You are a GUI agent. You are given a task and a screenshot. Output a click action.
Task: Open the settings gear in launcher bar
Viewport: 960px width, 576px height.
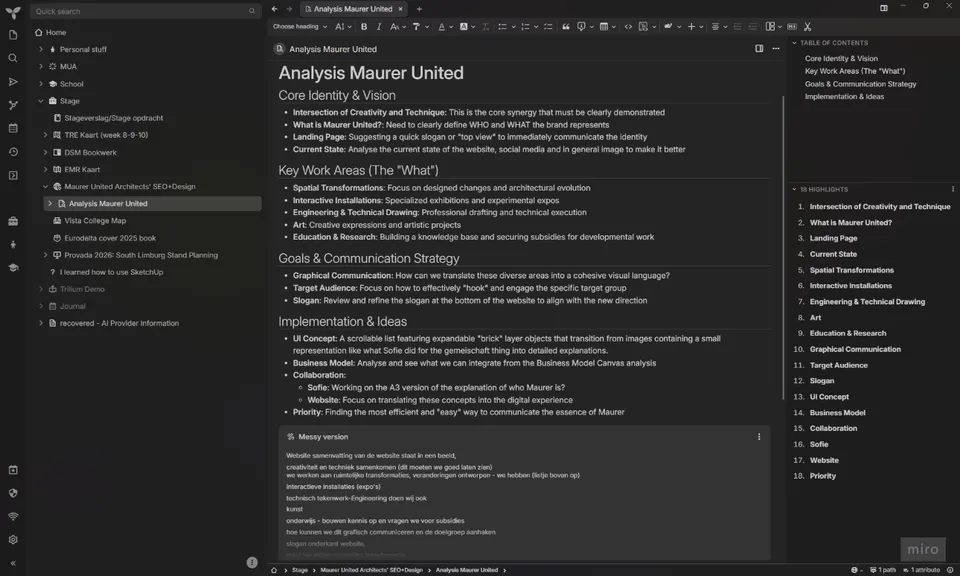coord(13,540)
